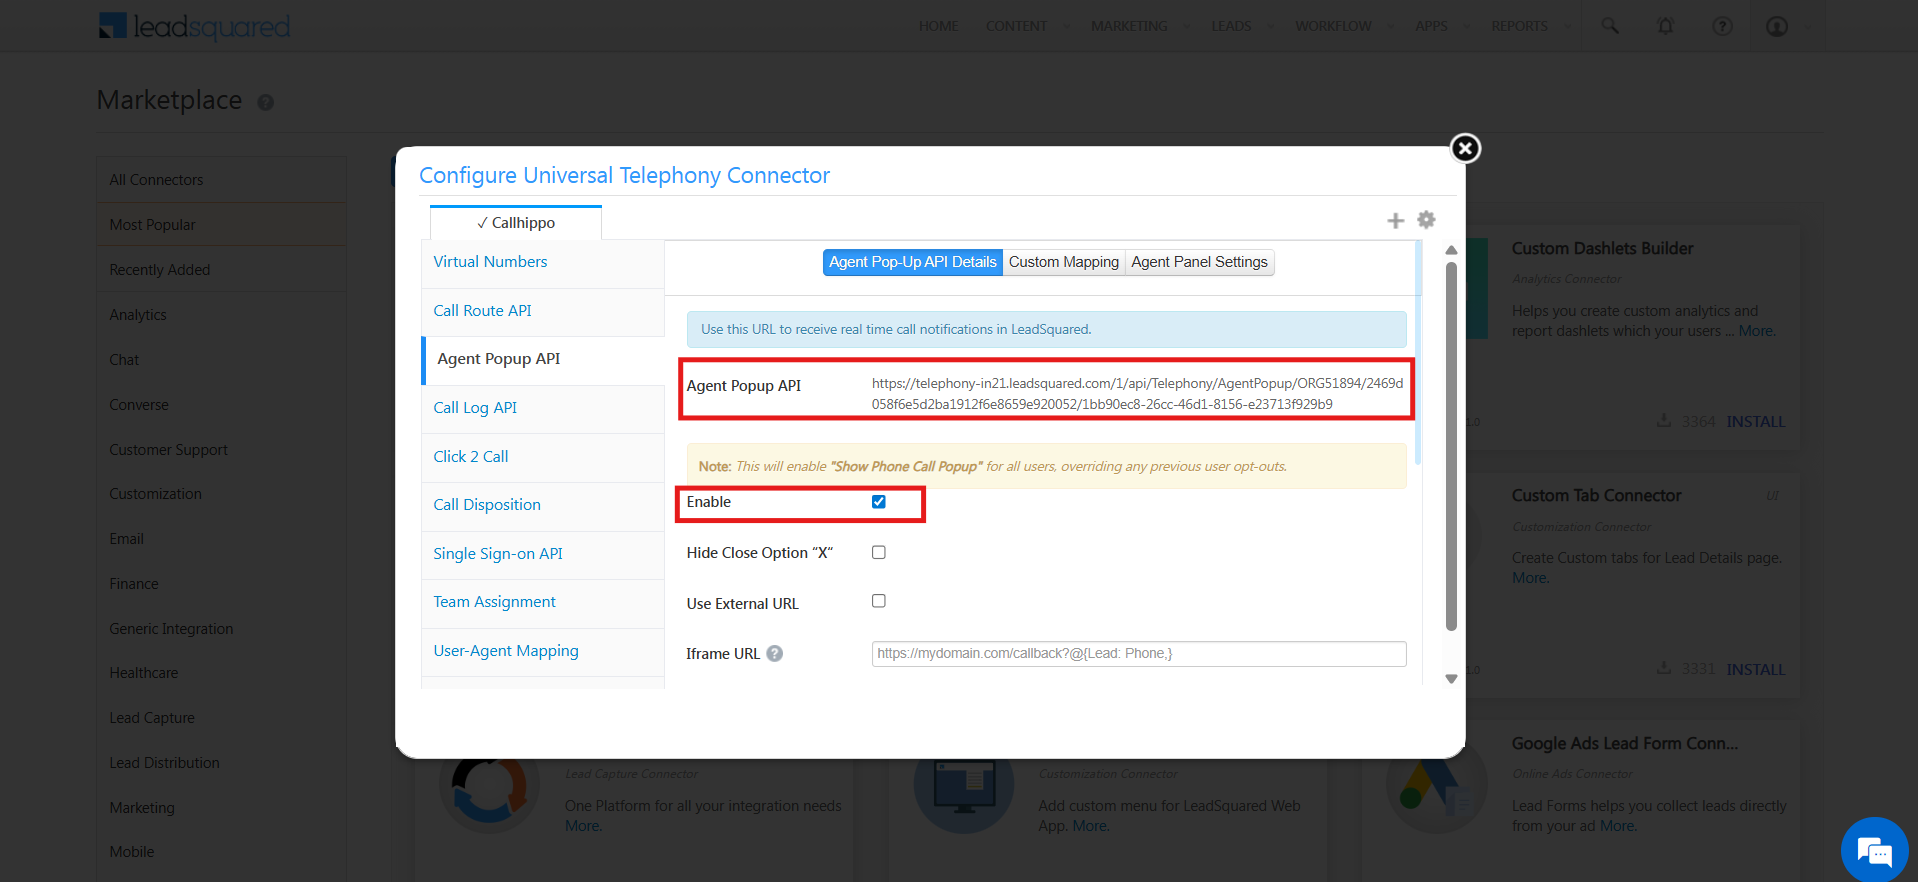Viewport: 1918px width, 882px height.
Task: Click the dialog scrollbar up arrow
Action: click(1451, 250)
